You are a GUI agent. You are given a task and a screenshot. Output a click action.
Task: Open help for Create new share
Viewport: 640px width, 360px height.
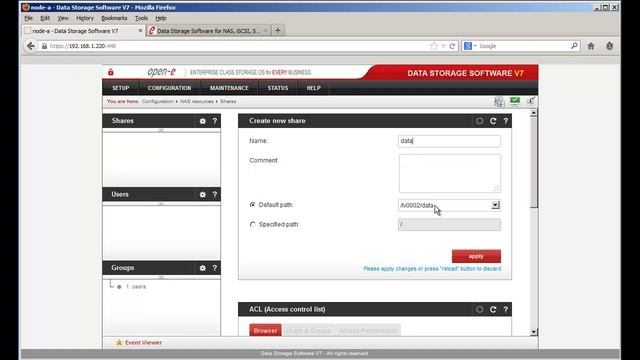tap(506, 121)
